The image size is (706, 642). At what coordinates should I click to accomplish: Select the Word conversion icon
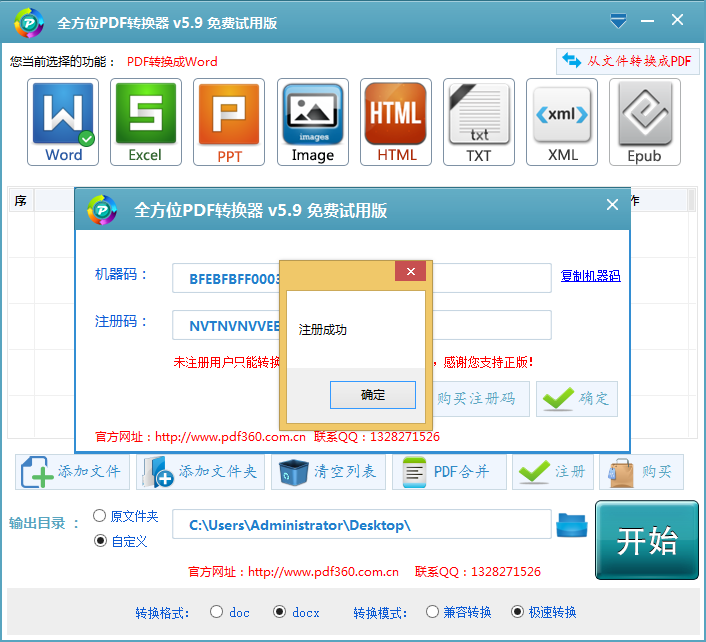click(63, 122)
